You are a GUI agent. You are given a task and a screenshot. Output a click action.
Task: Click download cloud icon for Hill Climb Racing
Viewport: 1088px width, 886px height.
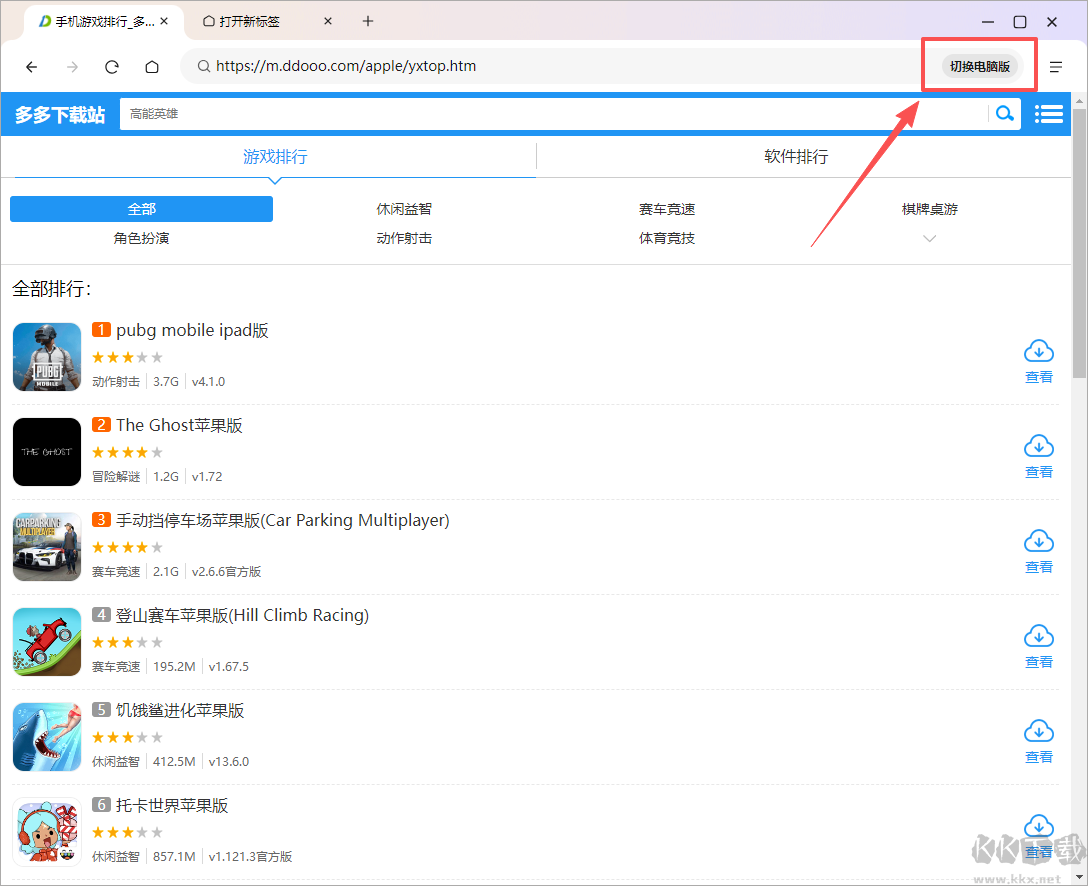tap(1039, 636)
